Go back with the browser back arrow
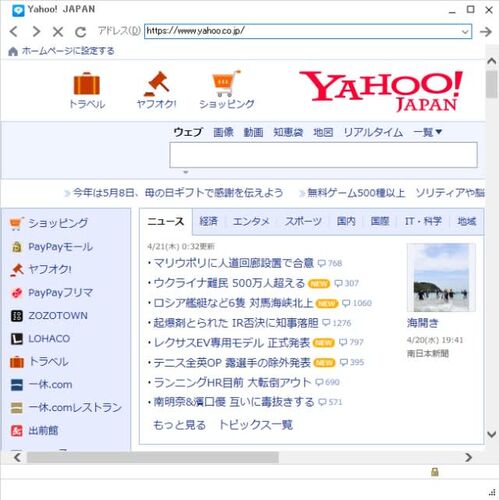499x500 pixels. tap(14, 32)
